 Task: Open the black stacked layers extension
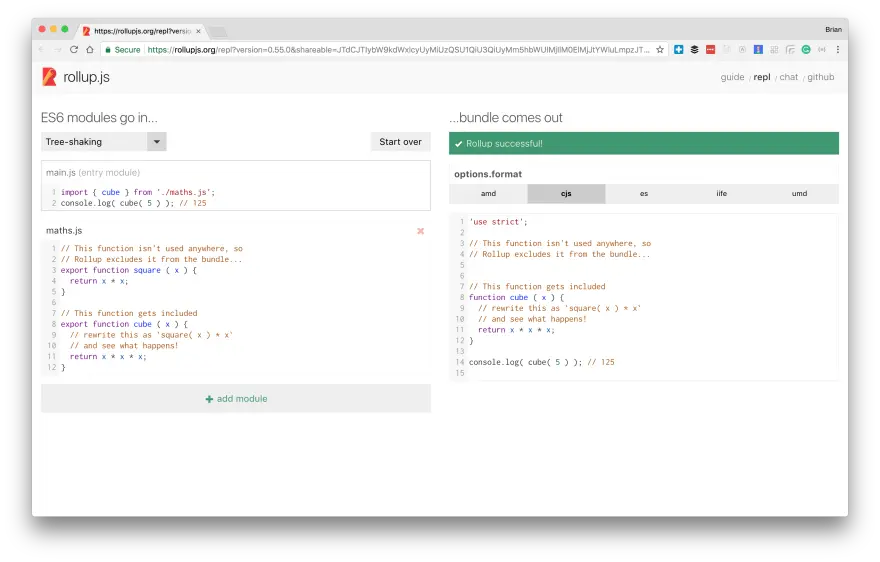pyautogui.click(x=694, y=49)
